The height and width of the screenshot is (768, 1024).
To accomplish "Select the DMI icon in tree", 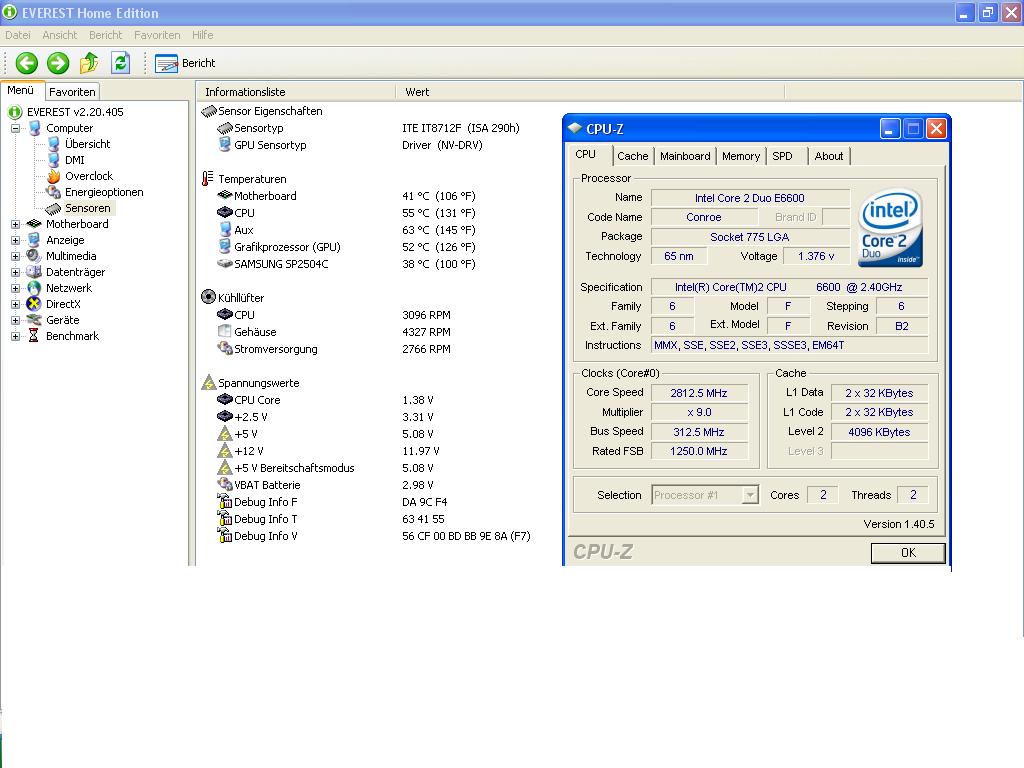I will pyautogui.click(x=54, y=160).
